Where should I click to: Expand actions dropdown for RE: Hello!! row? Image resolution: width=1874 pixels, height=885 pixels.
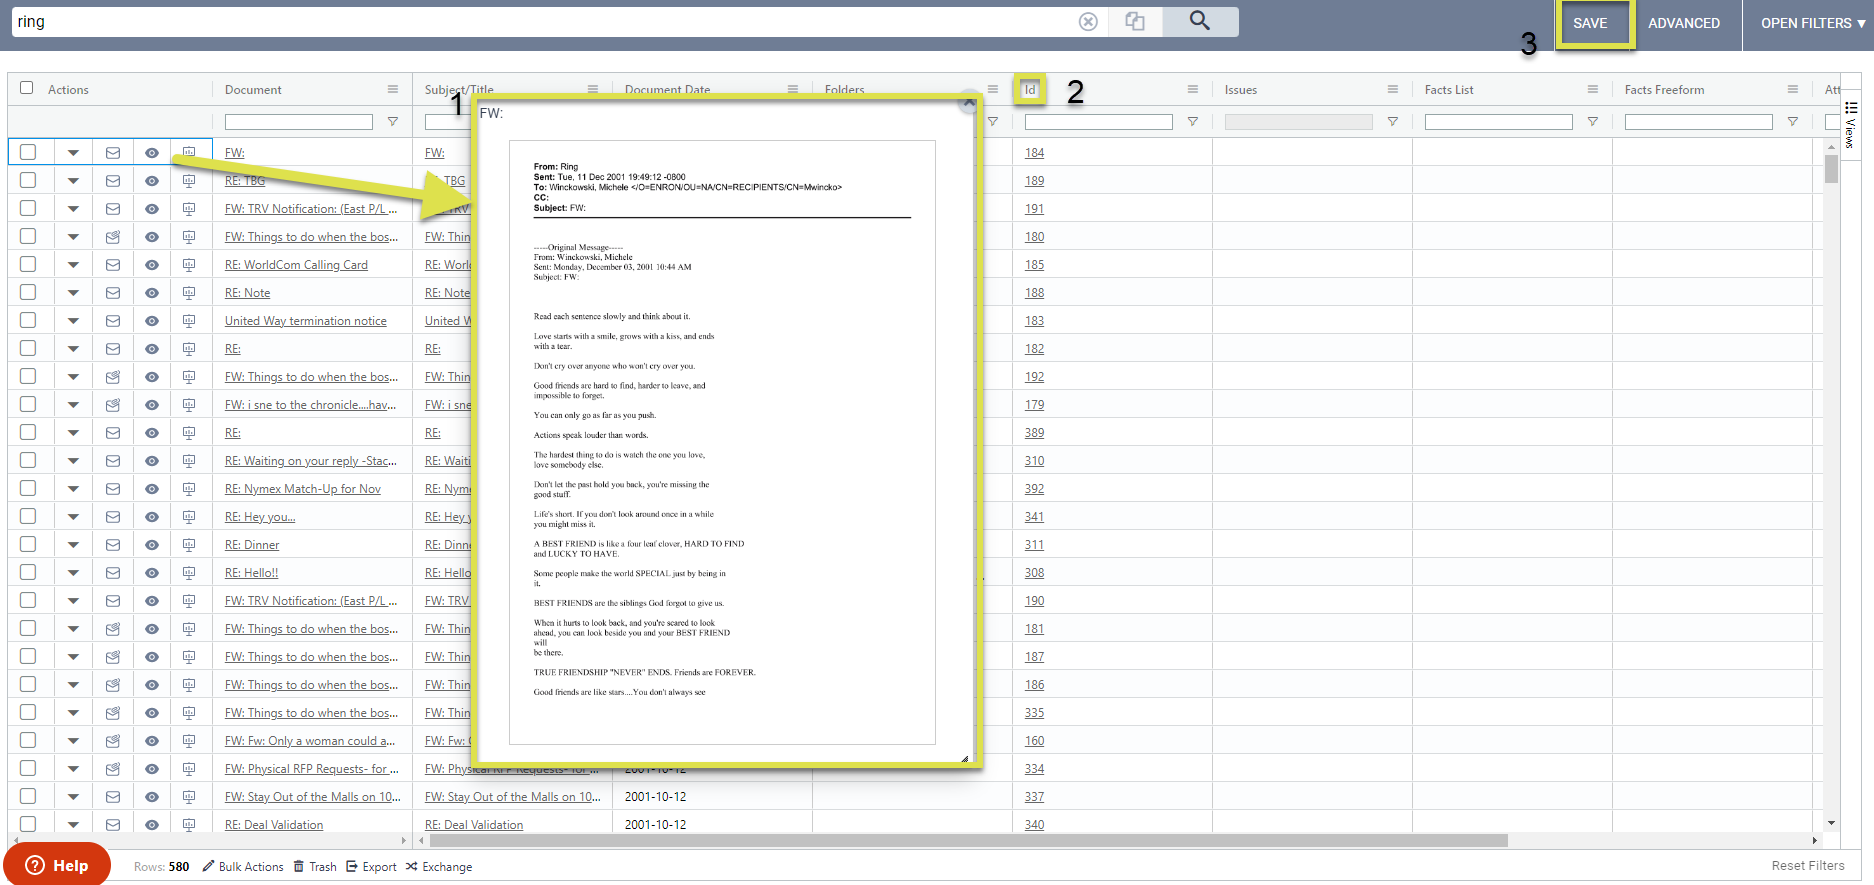73,573
